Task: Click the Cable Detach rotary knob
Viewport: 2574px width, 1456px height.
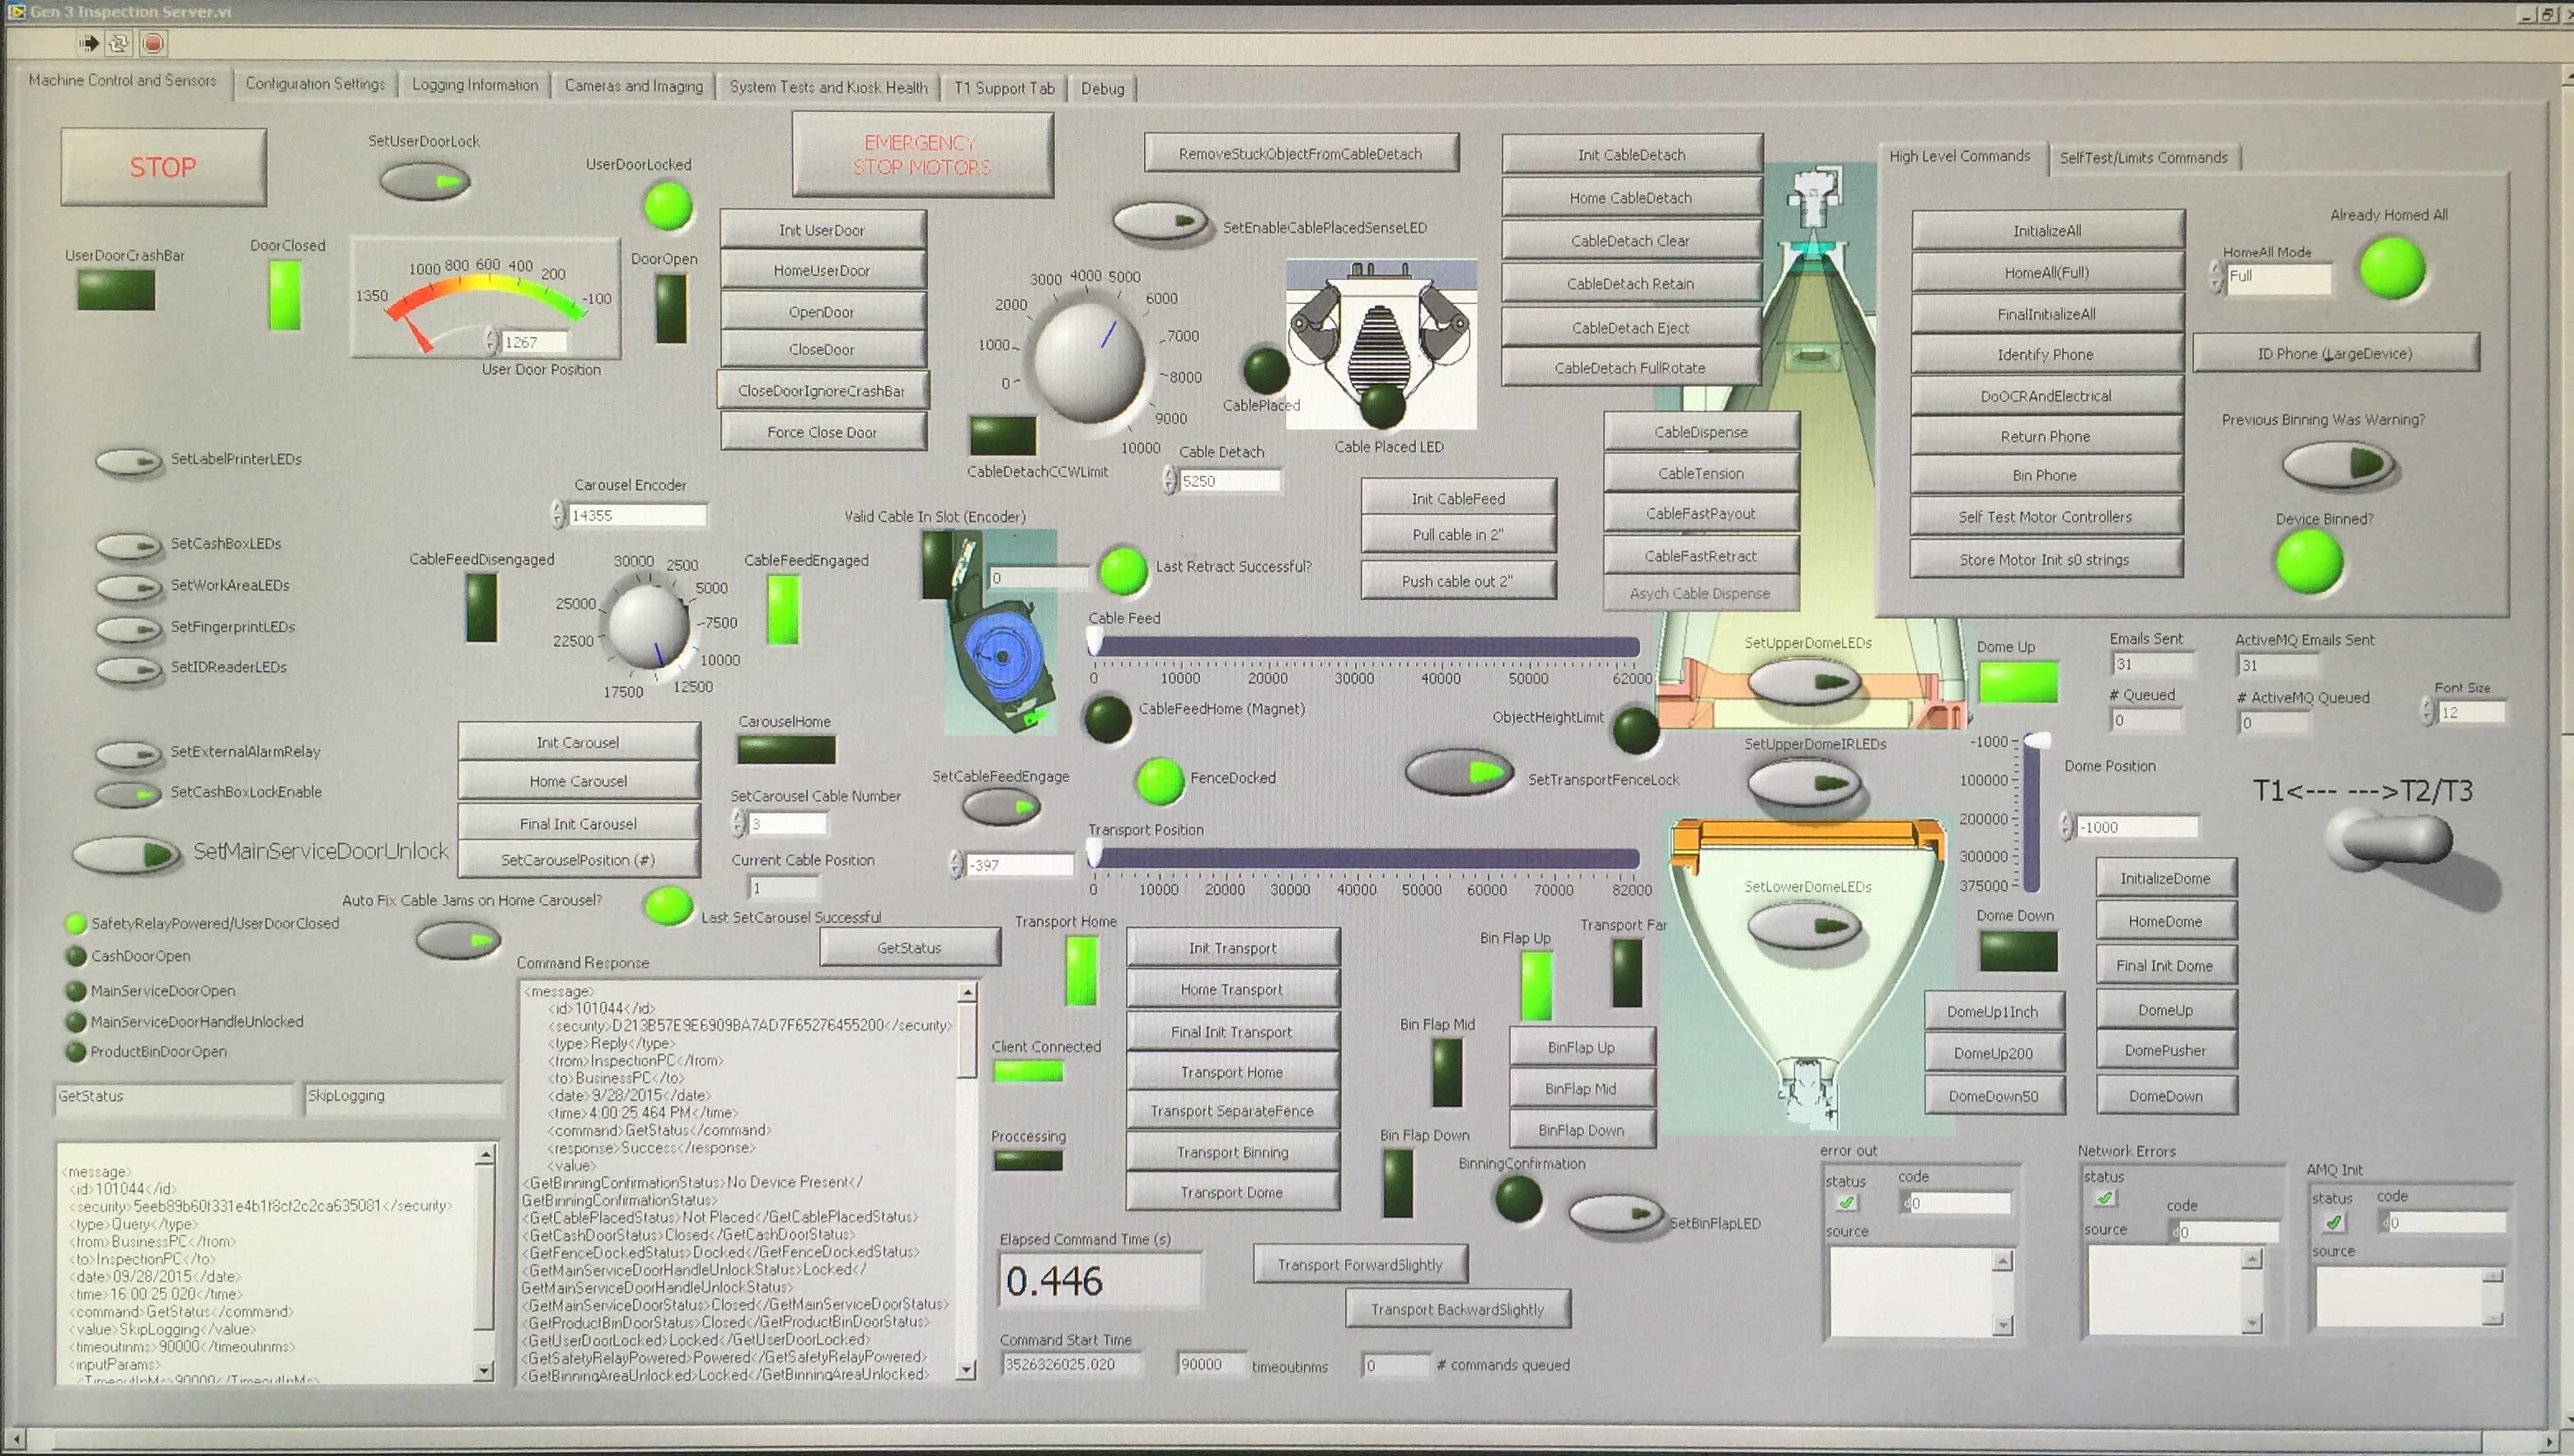Action: (1088, 360)
